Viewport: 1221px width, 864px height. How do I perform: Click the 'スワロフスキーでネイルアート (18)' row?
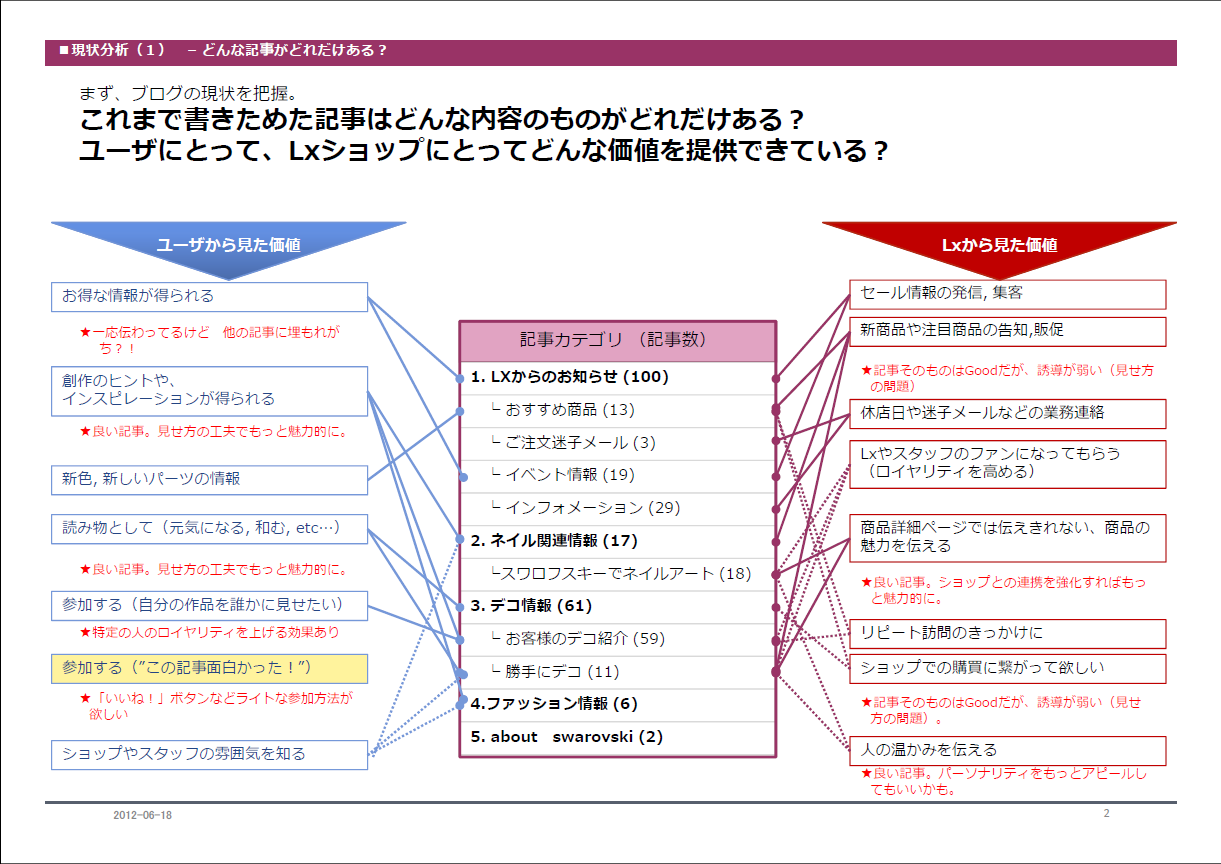pos(617,574)
